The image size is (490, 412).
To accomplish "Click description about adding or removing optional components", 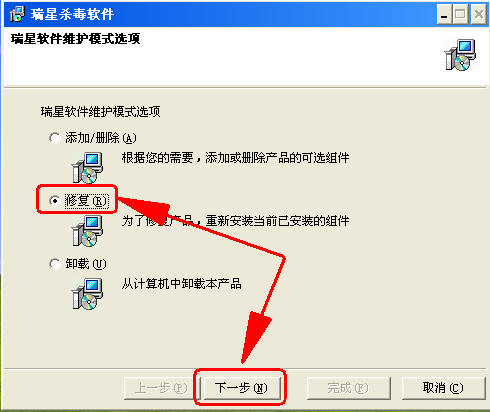I will tap(235, 158).
